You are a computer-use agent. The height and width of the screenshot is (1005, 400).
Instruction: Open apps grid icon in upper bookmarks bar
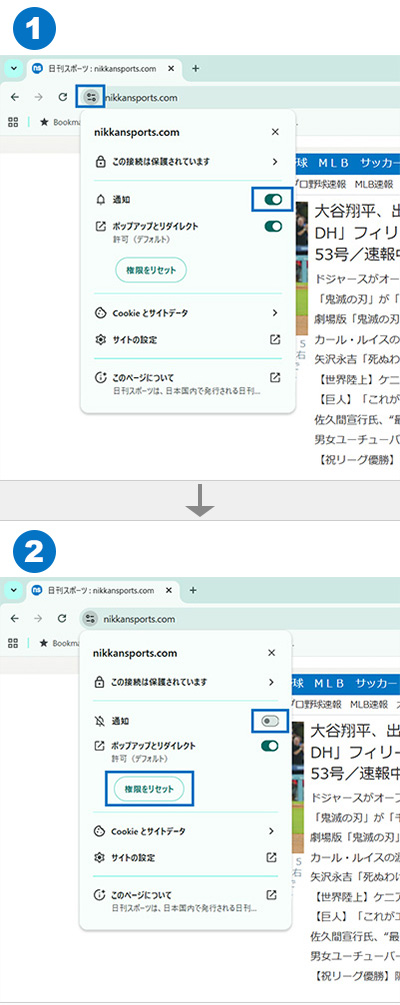coord(13,122)
